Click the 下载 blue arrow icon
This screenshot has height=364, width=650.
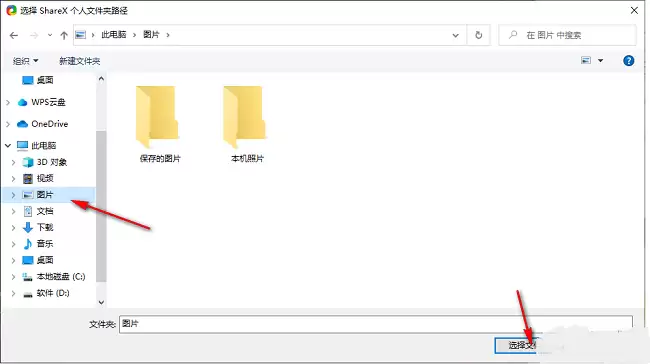28,227
